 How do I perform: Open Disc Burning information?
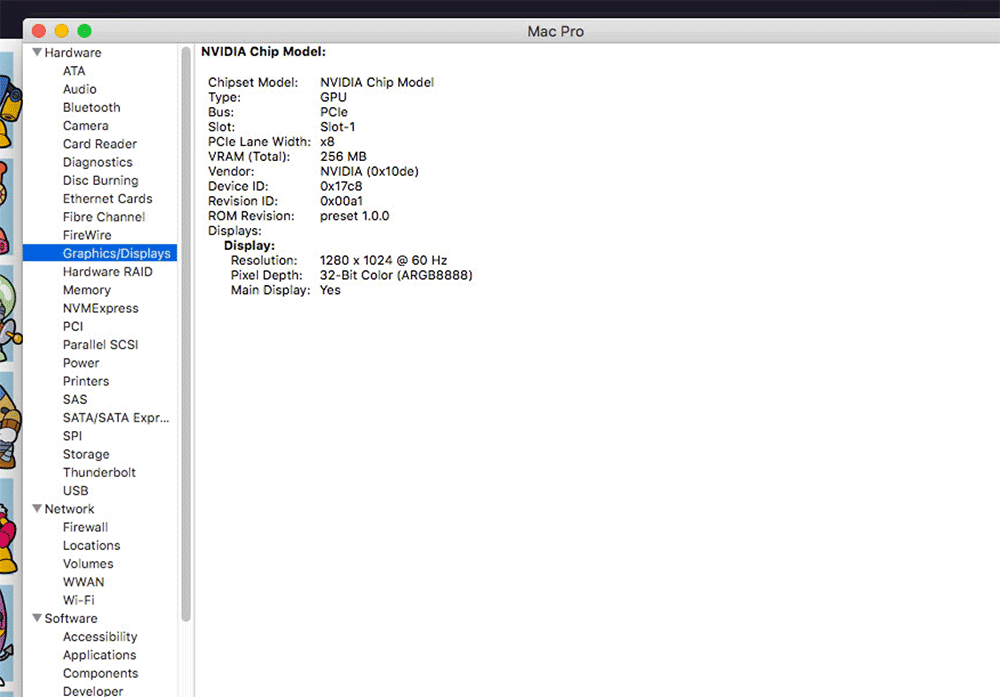pyautogui.click(x=100, y=180)
